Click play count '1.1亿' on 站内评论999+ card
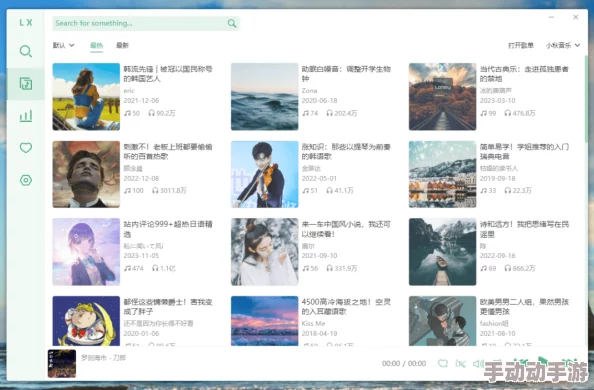The image size is (594, 390). [x=164, y=268]
